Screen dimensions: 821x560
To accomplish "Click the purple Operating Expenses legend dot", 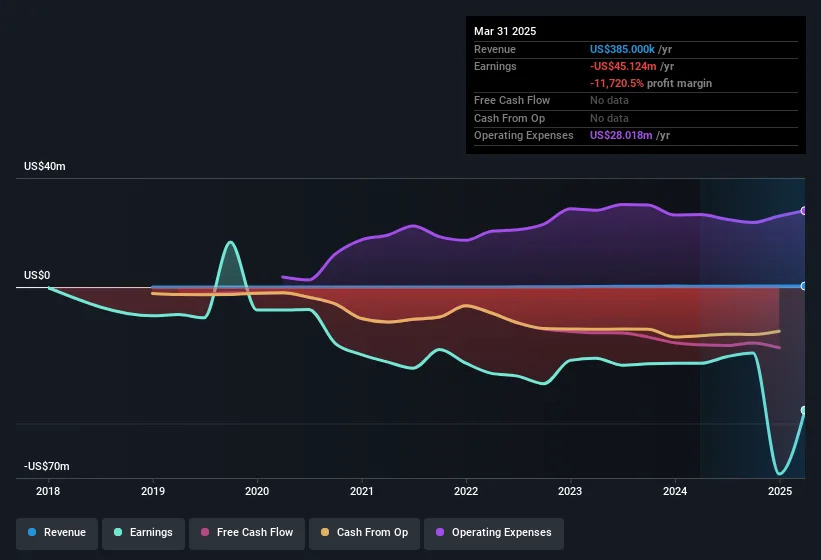I will (x=440, y=532).
